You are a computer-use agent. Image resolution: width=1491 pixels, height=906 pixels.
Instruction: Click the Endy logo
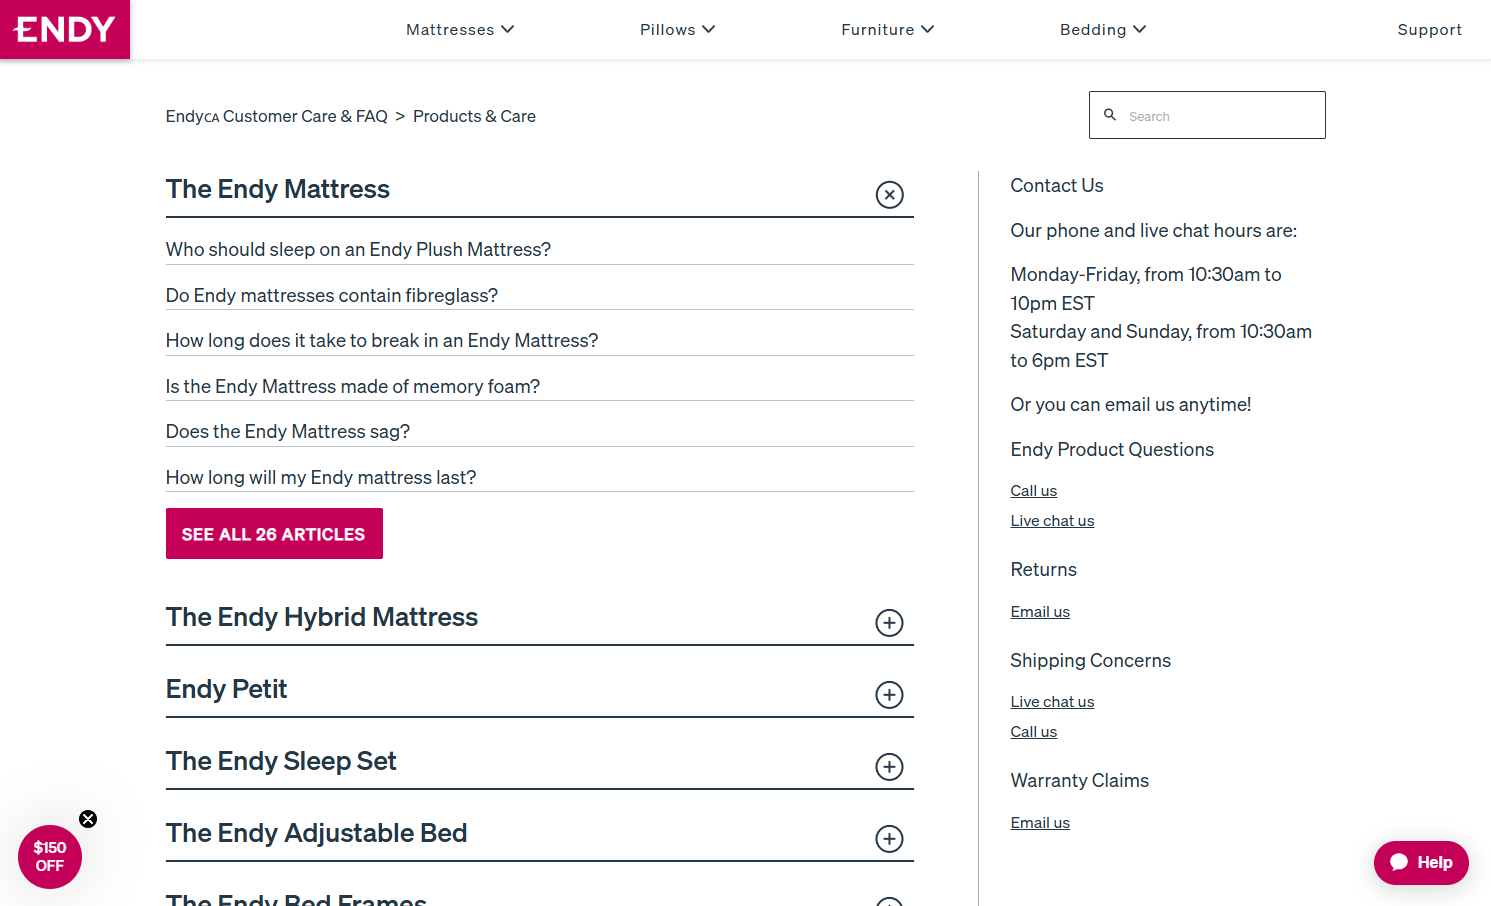[x=65, y=29]
